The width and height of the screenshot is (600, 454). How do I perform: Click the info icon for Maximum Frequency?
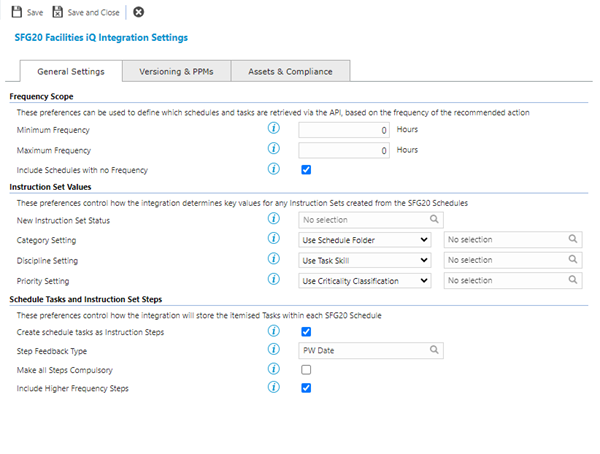click(x=273, y=150)
